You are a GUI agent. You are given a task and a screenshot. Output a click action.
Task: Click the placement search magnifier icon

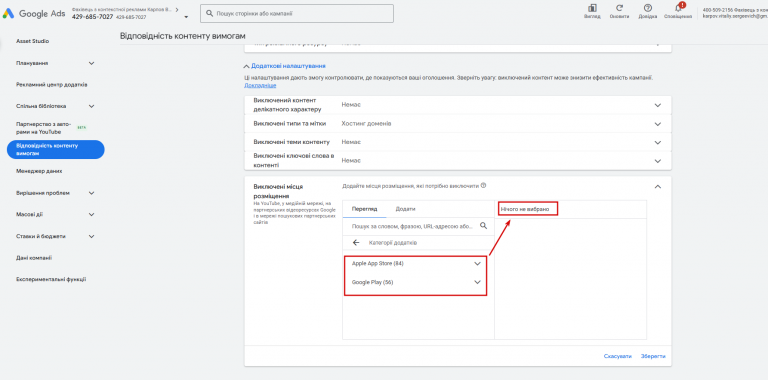tap(483, 226)
